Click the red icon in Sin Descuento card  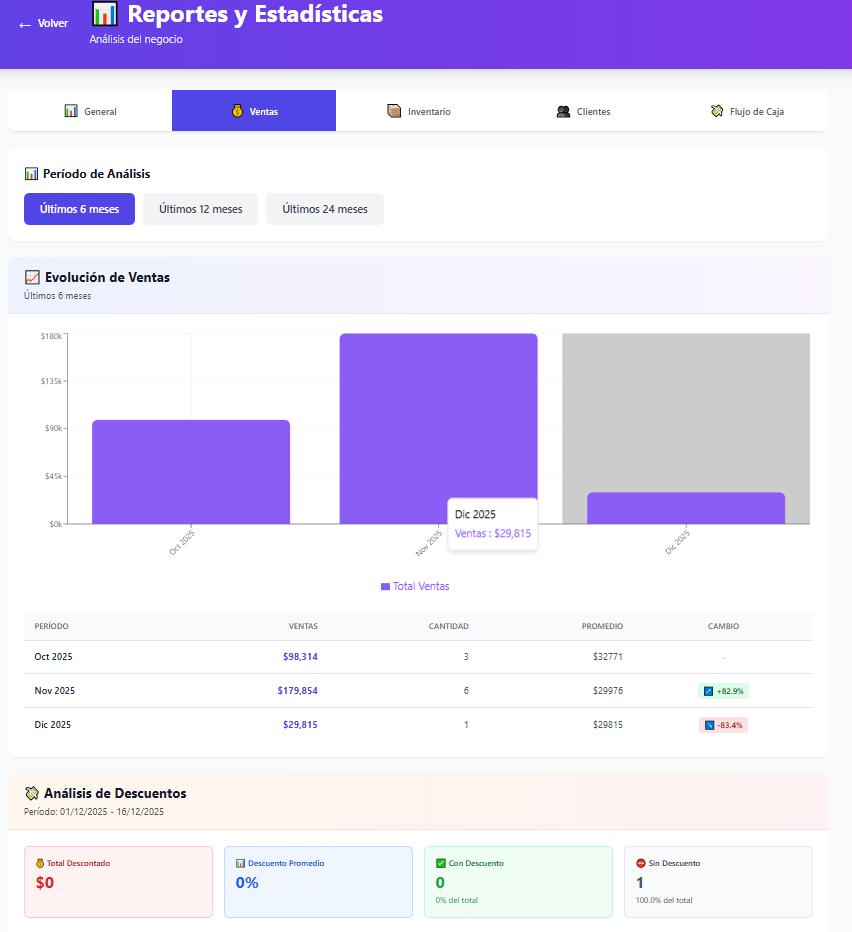click(x=641, y=863)
